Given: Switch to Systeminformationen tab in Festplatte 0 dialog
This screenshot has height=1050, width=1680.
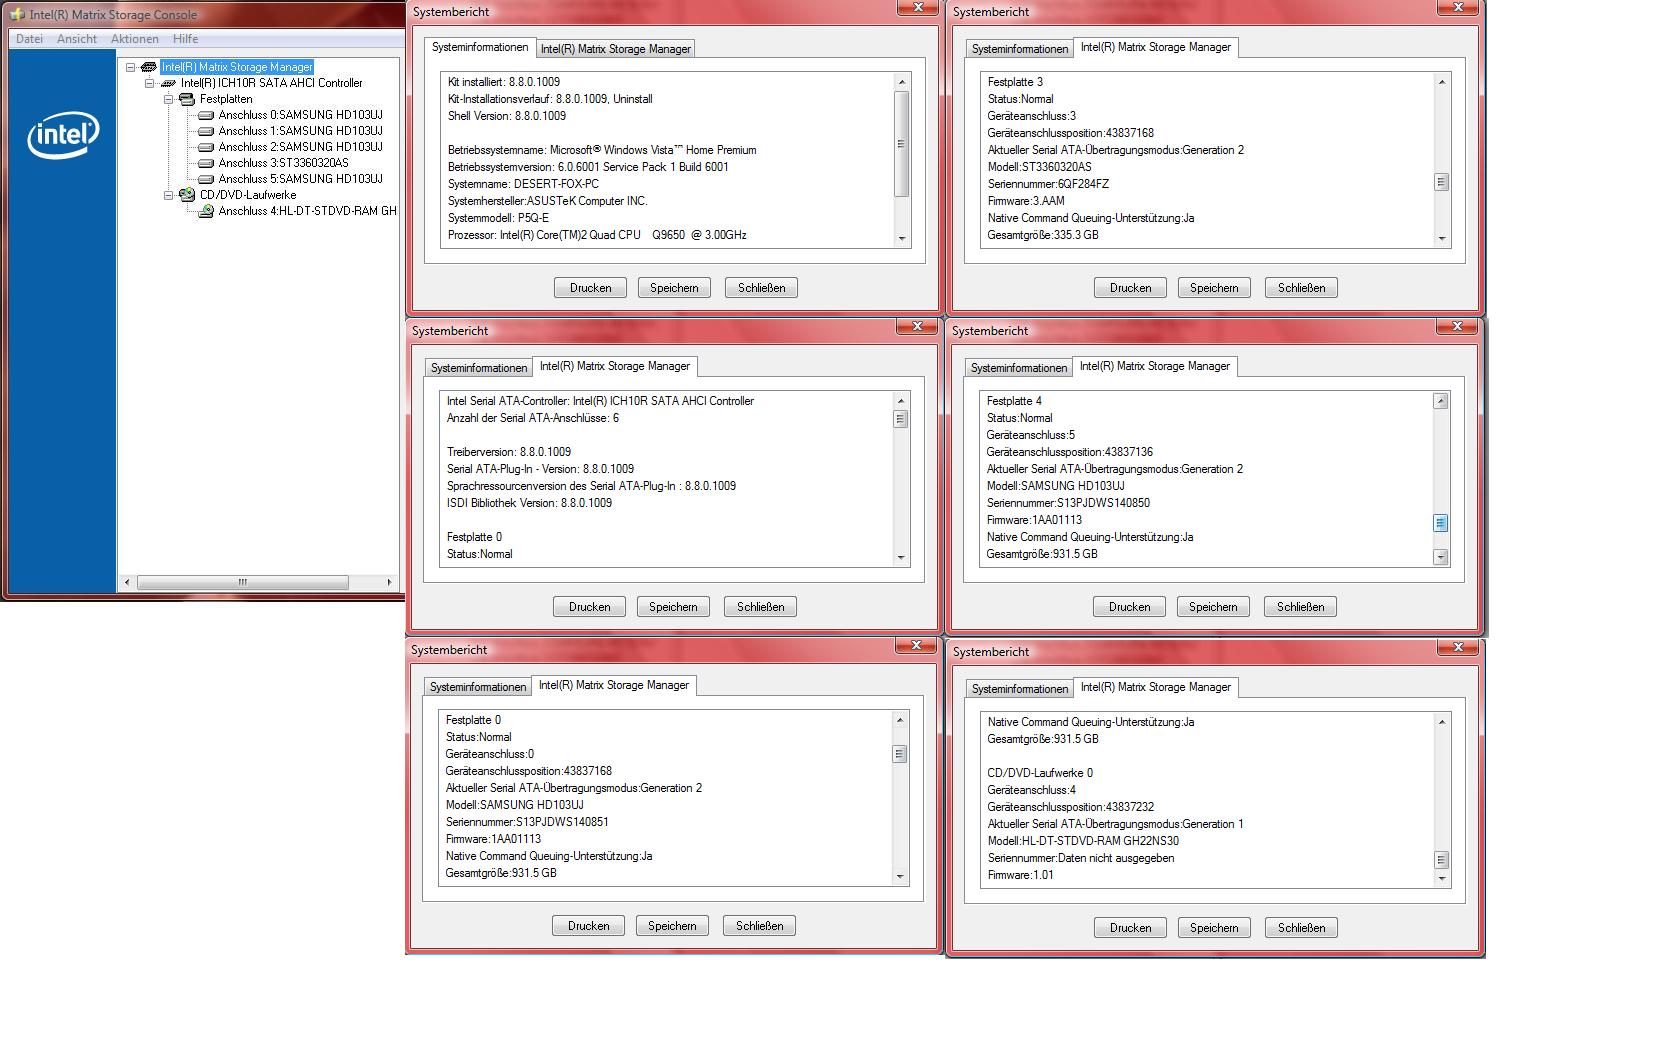Looking at the screenshot, I should pos(477,687).
